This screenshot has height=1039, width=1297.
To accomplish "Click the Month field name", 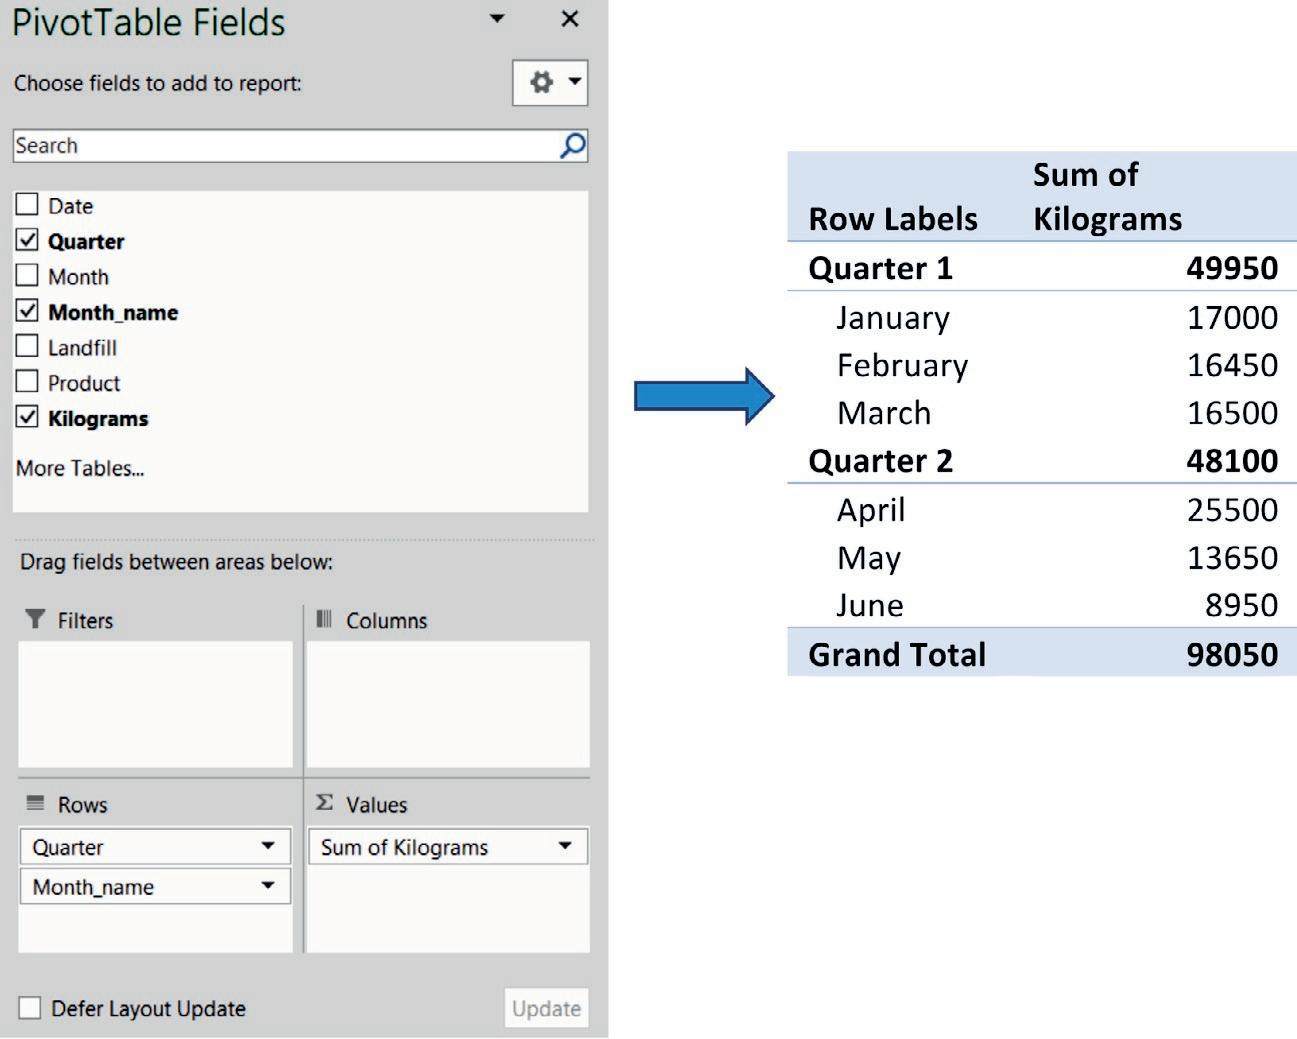I will tap(78, 276).
